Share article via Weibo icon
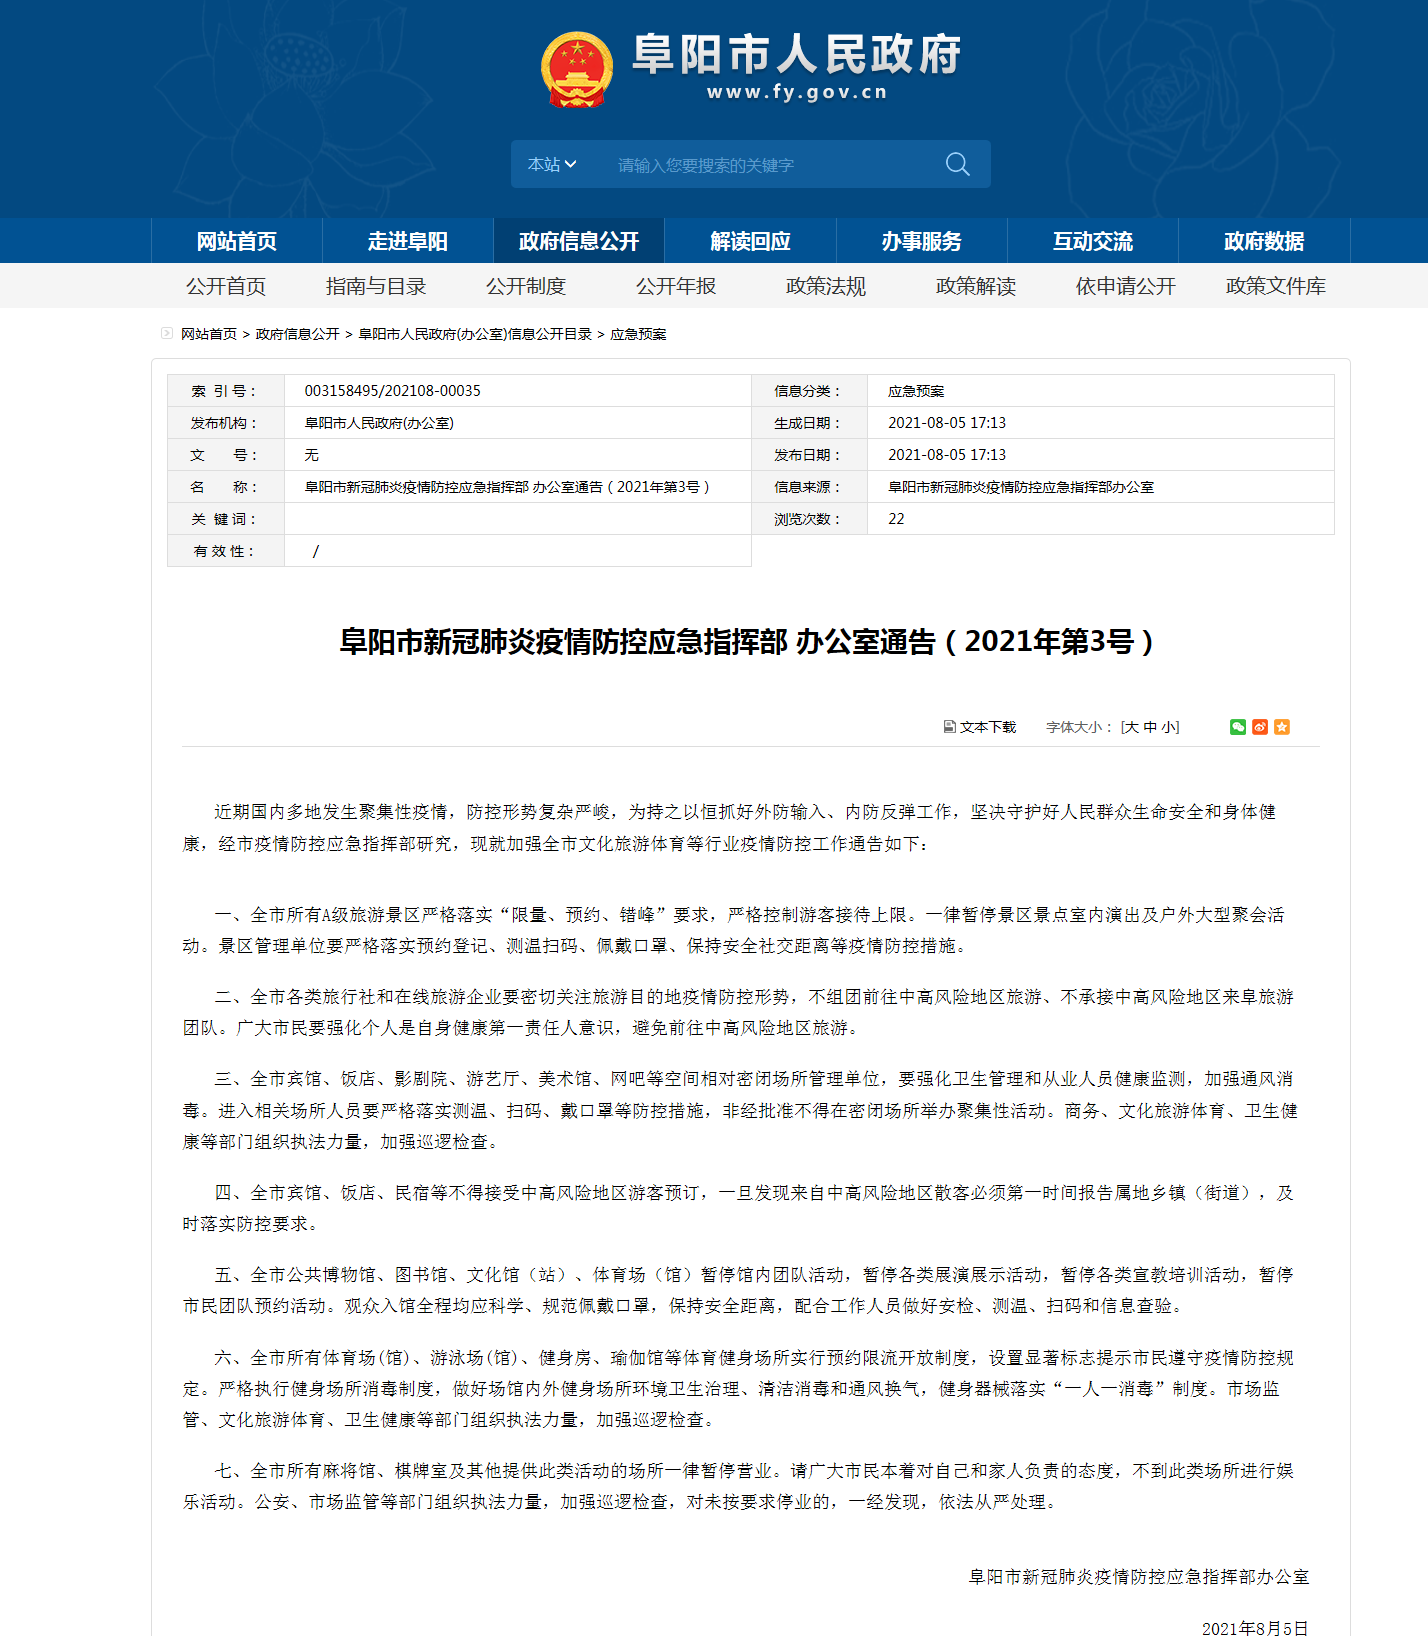Image resolution: width=1428 pixels, height=1636 pixels. [x=1260, y=727]
